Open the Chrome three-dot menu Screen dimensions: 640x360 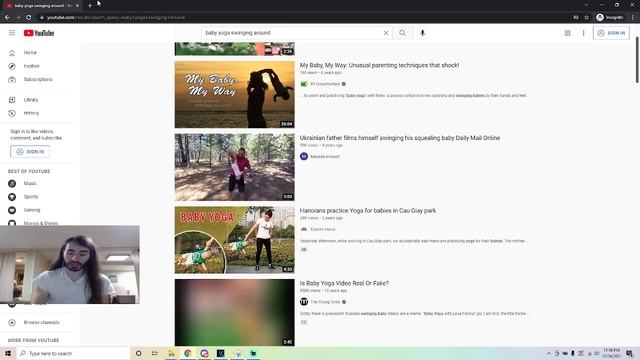pos(633,18)
